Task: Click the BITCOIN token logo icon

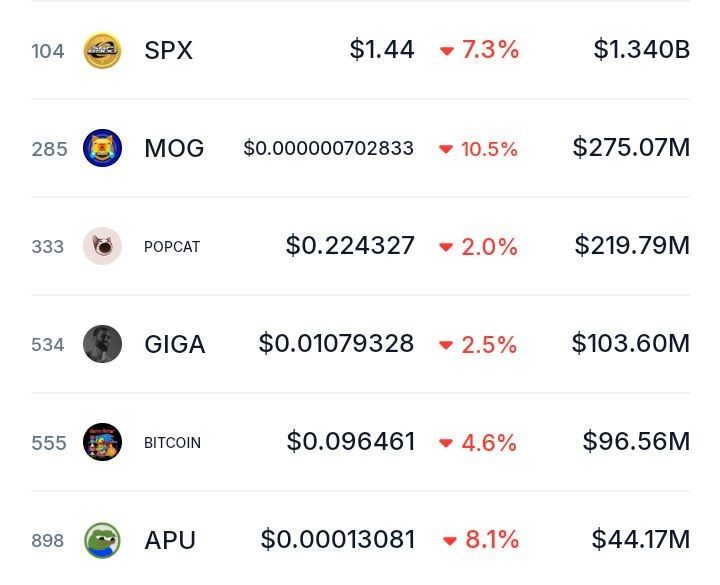Action: tap(102, 442)
